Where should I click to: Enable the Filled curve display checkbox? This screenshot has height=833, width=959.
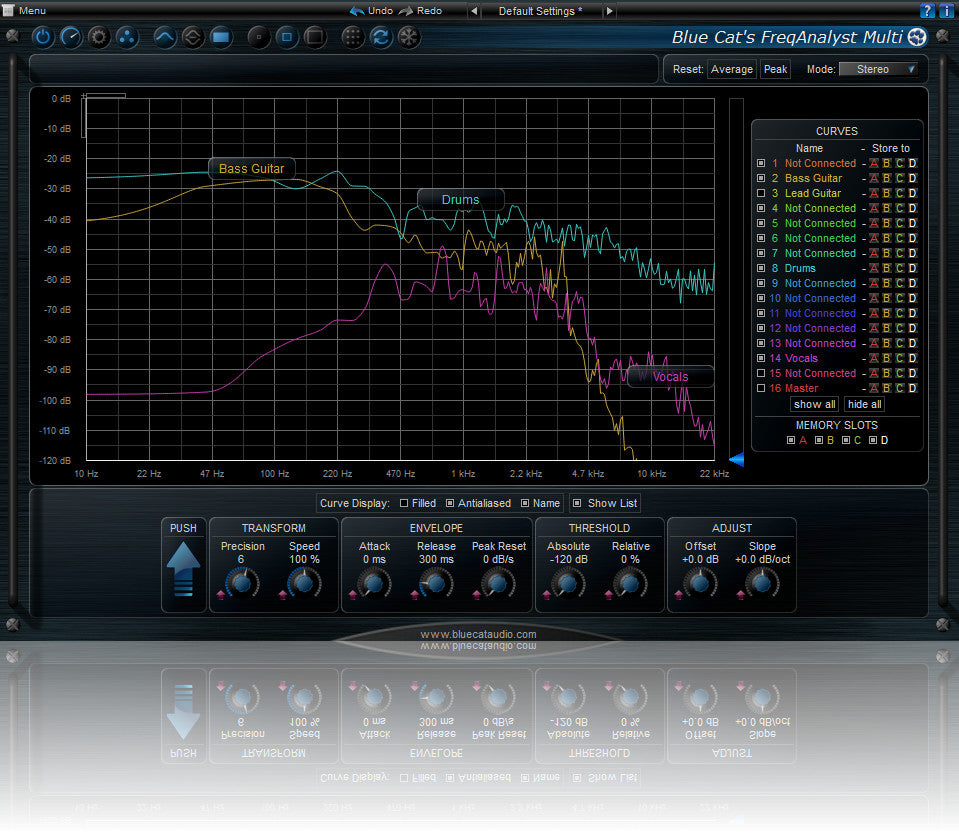coord(404,503)
